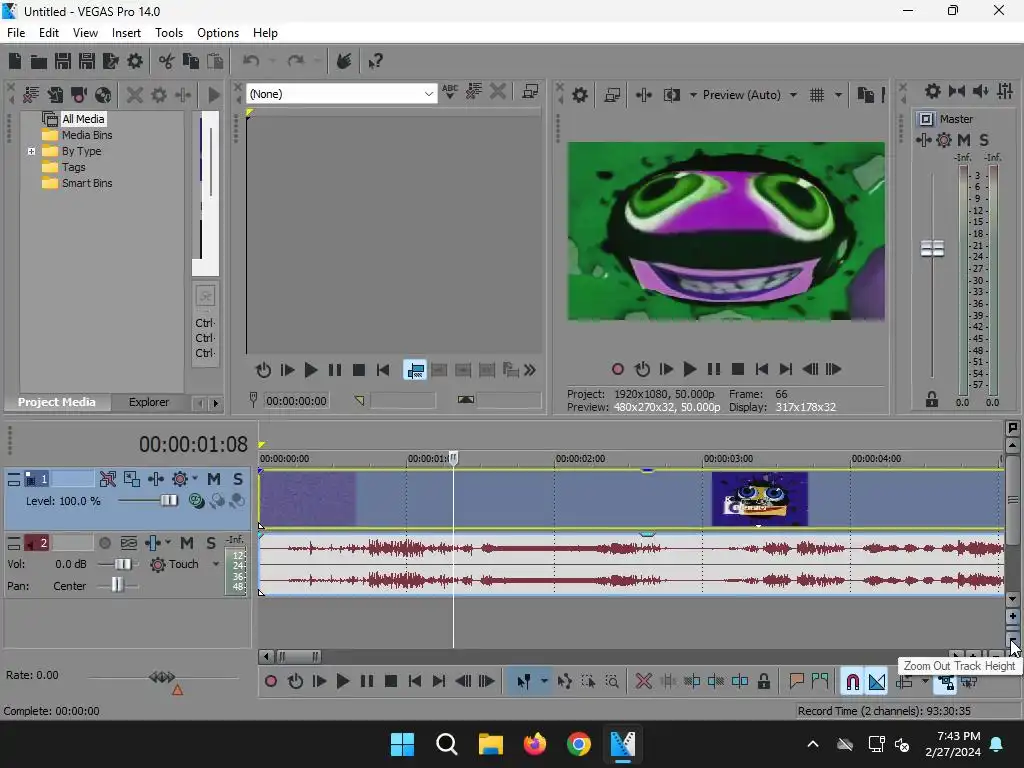Toggle Master bus Mute button
Screen dimensions: 1024x768
pos(963,140)
